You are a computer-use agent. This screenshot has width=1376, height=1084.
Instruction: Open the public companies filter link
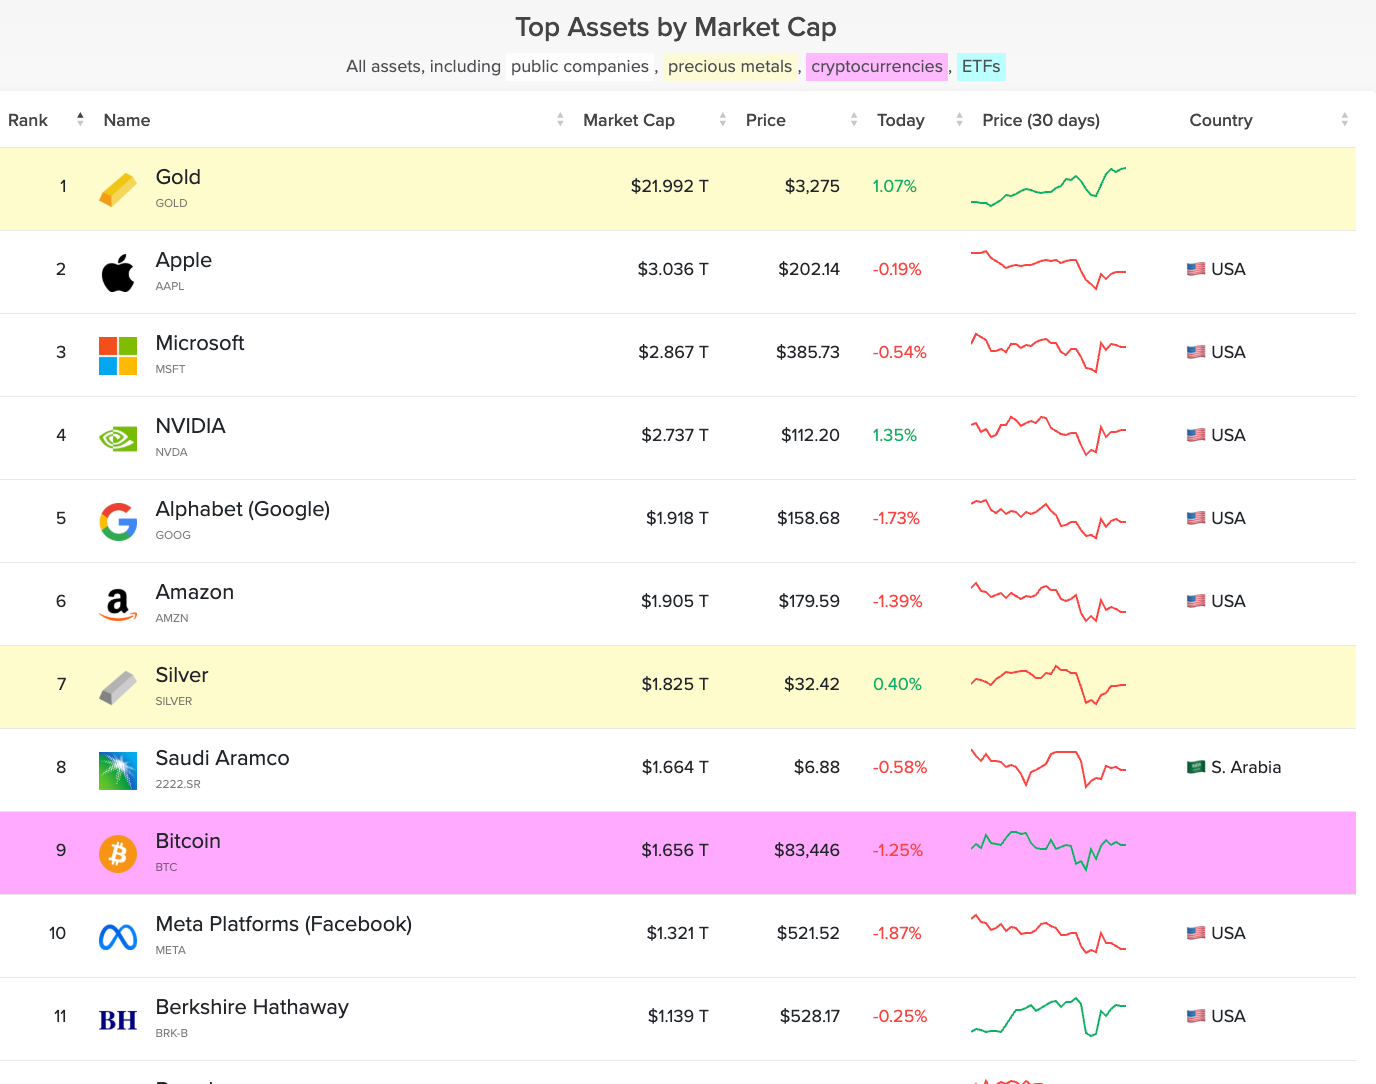point(580,67)
